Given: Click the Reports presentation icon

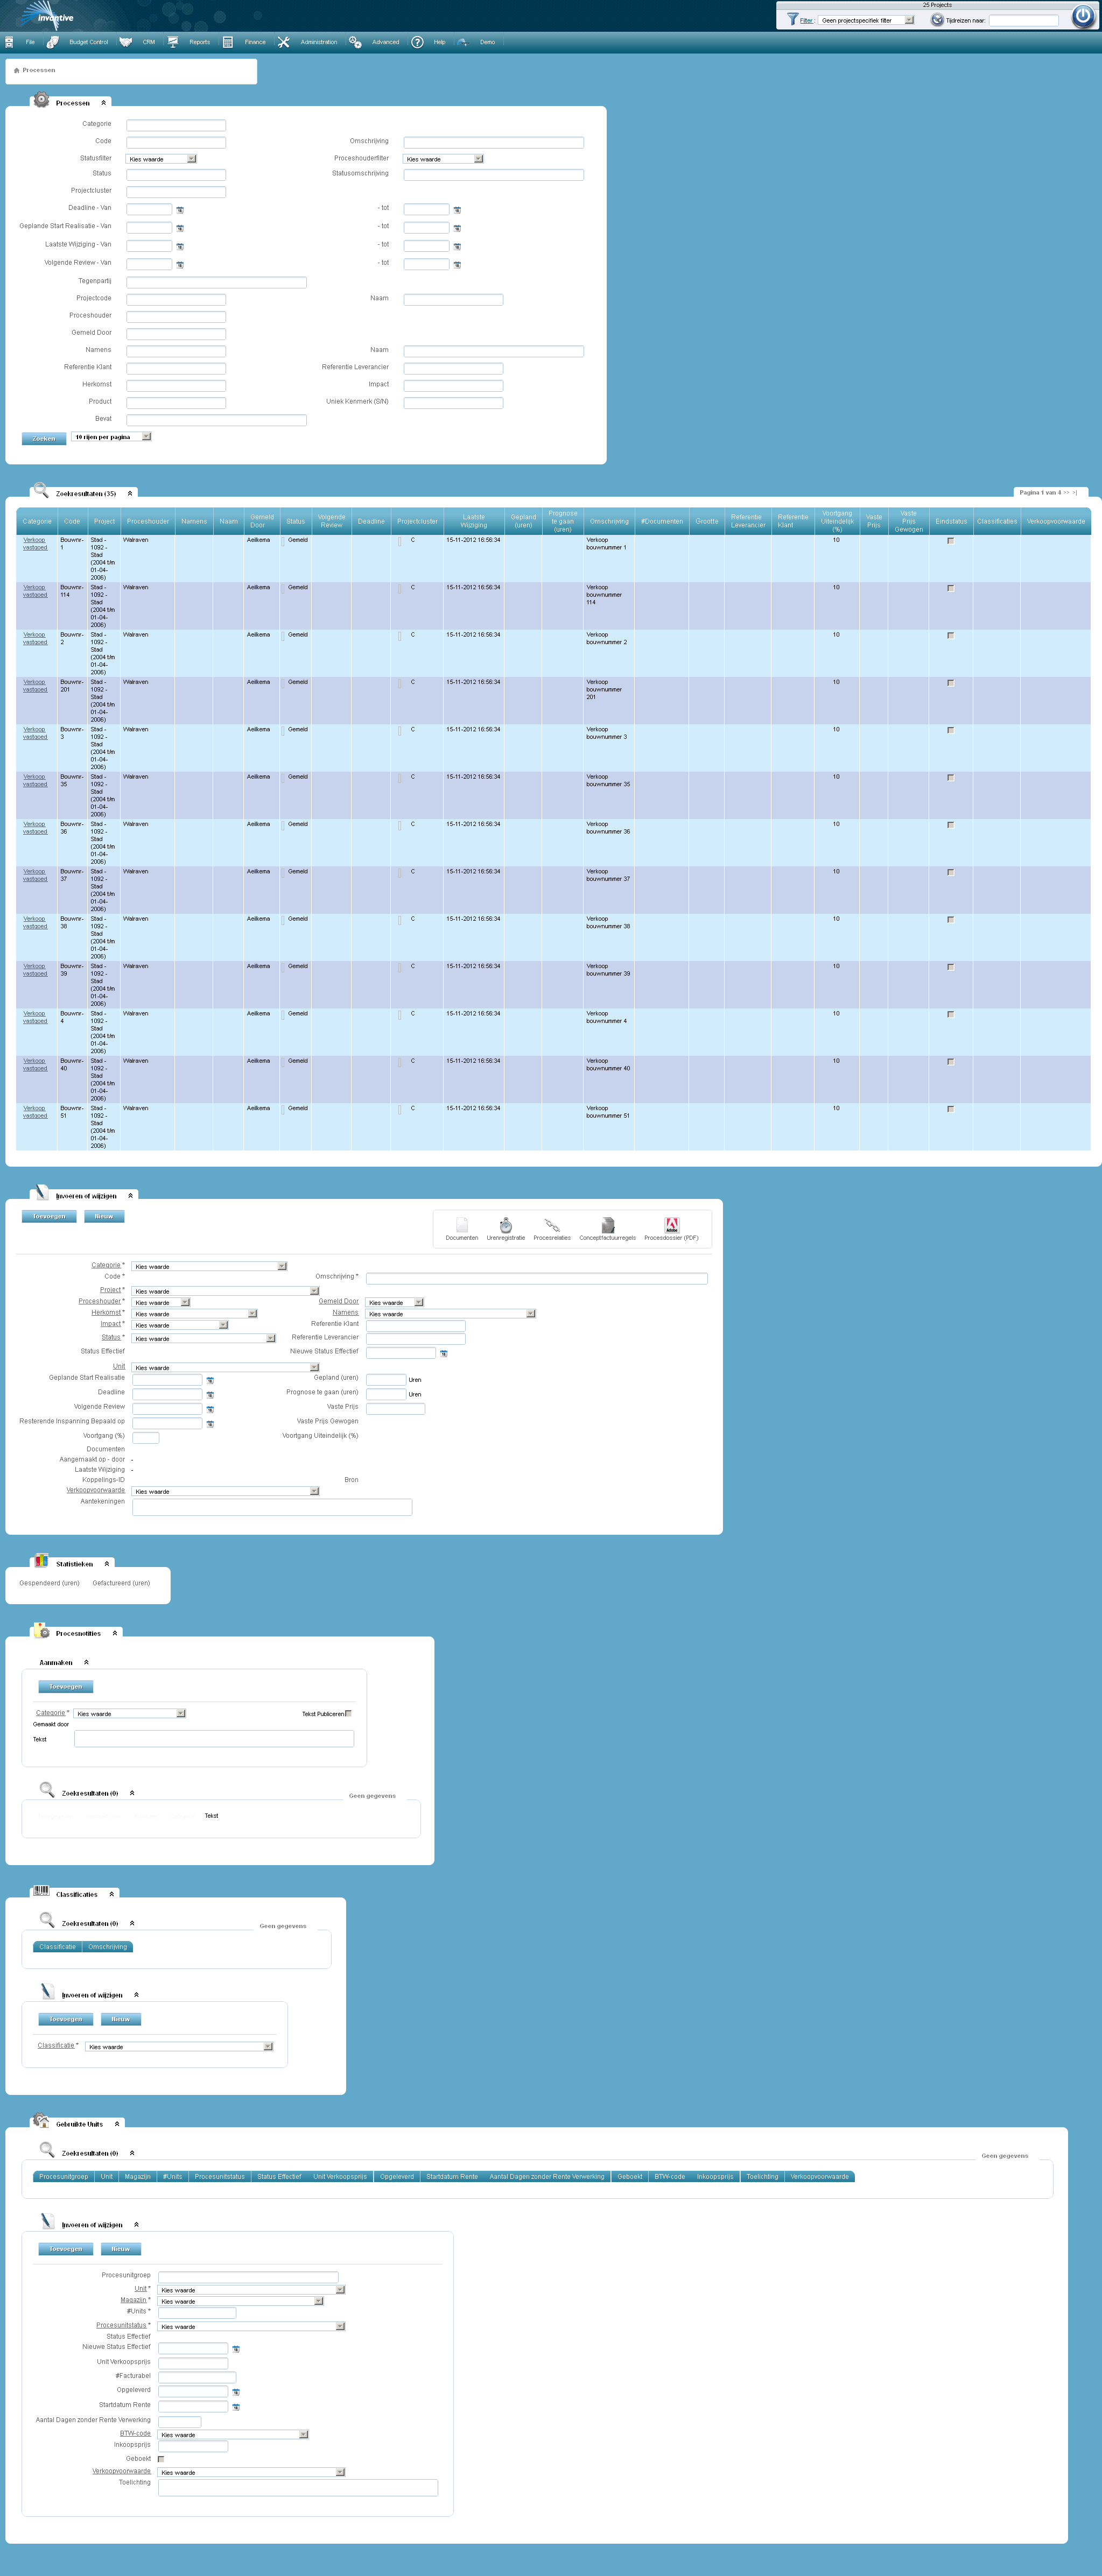Looking at the screenshot, I should [x=173, y=42].
